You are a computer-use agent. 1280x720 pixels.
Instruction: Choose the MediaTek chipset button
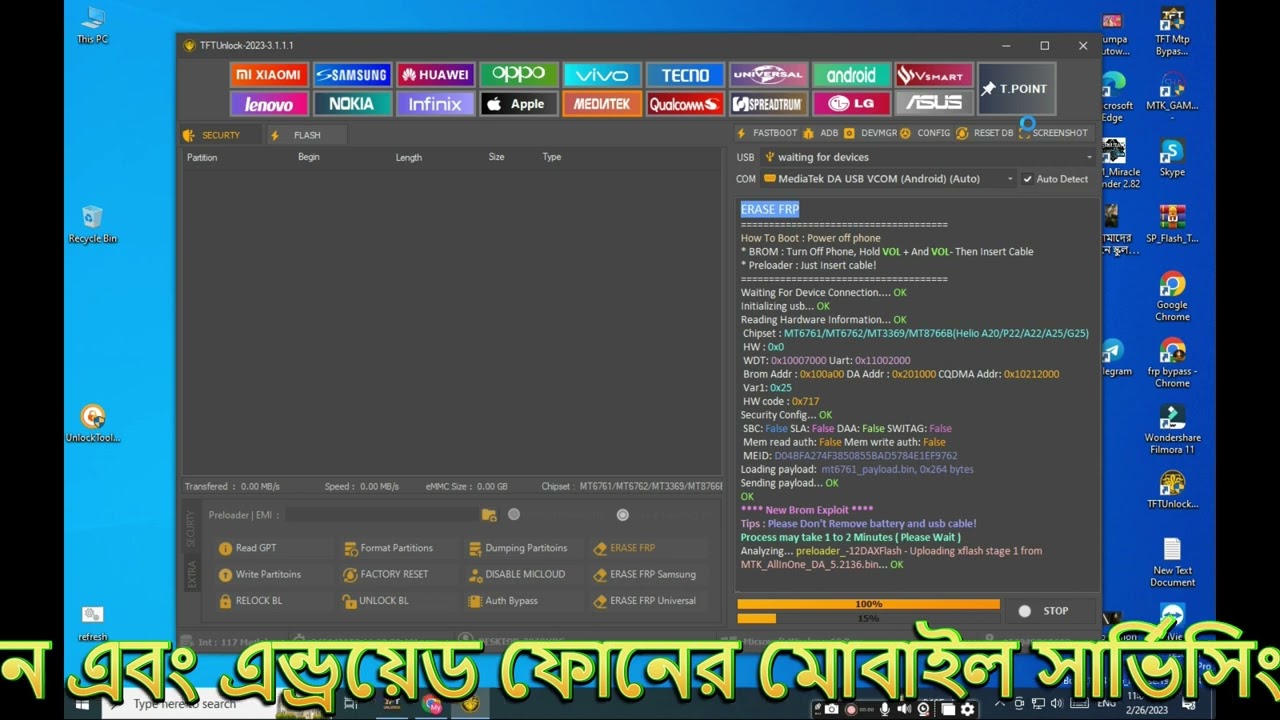601,104
